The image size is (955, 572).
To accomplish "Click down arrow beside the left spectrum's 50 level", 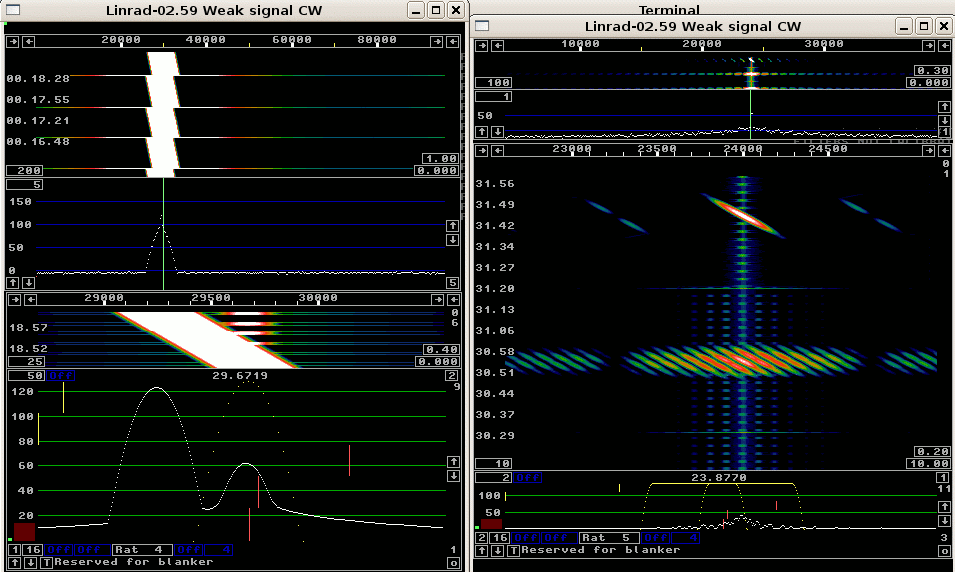I will click(x=453, y=240).
